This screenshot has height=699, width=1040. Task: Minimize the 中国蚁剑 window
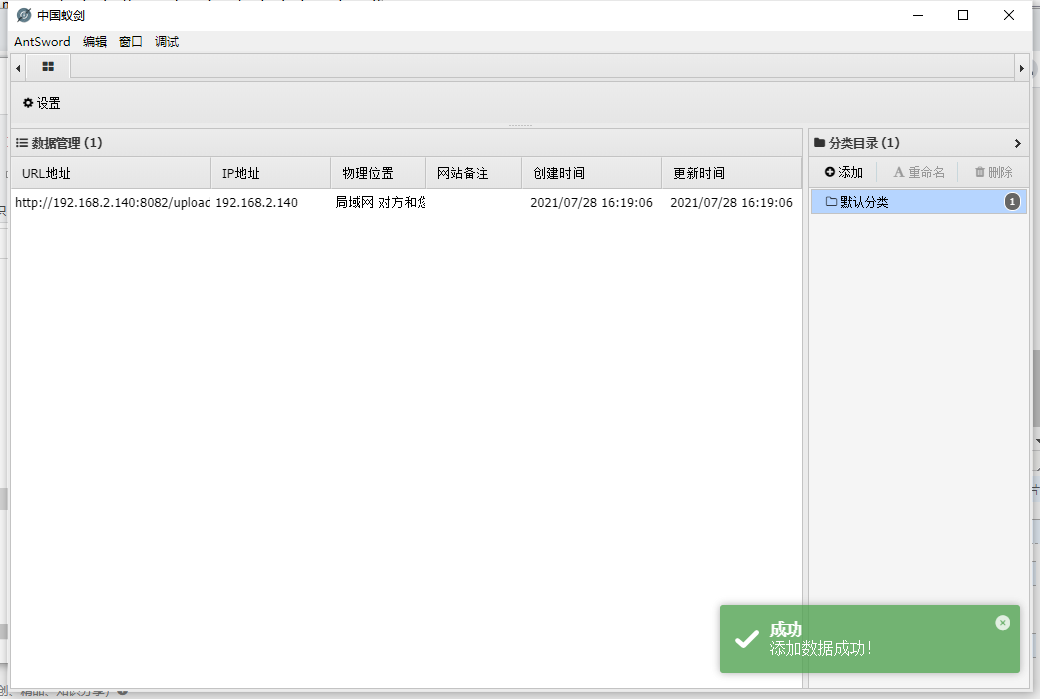click(918, 15)
